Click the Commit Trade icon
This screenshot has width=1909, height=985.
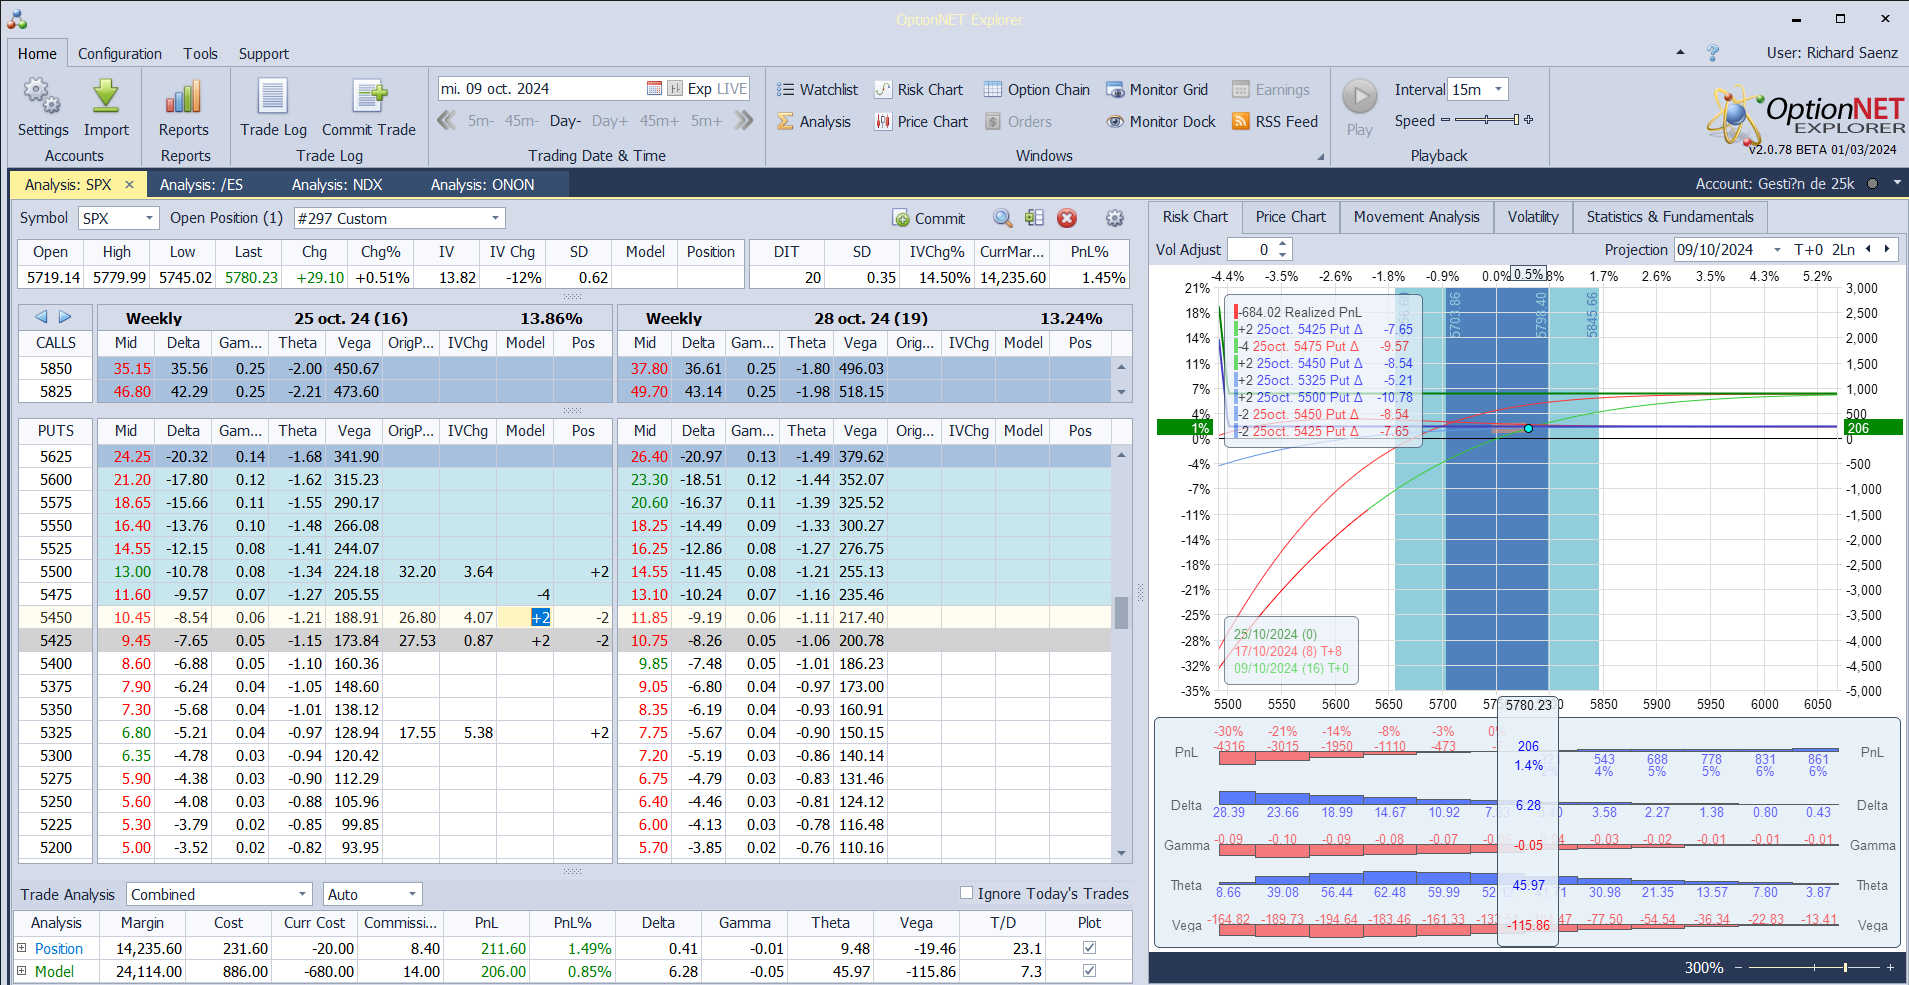point(369,97)
